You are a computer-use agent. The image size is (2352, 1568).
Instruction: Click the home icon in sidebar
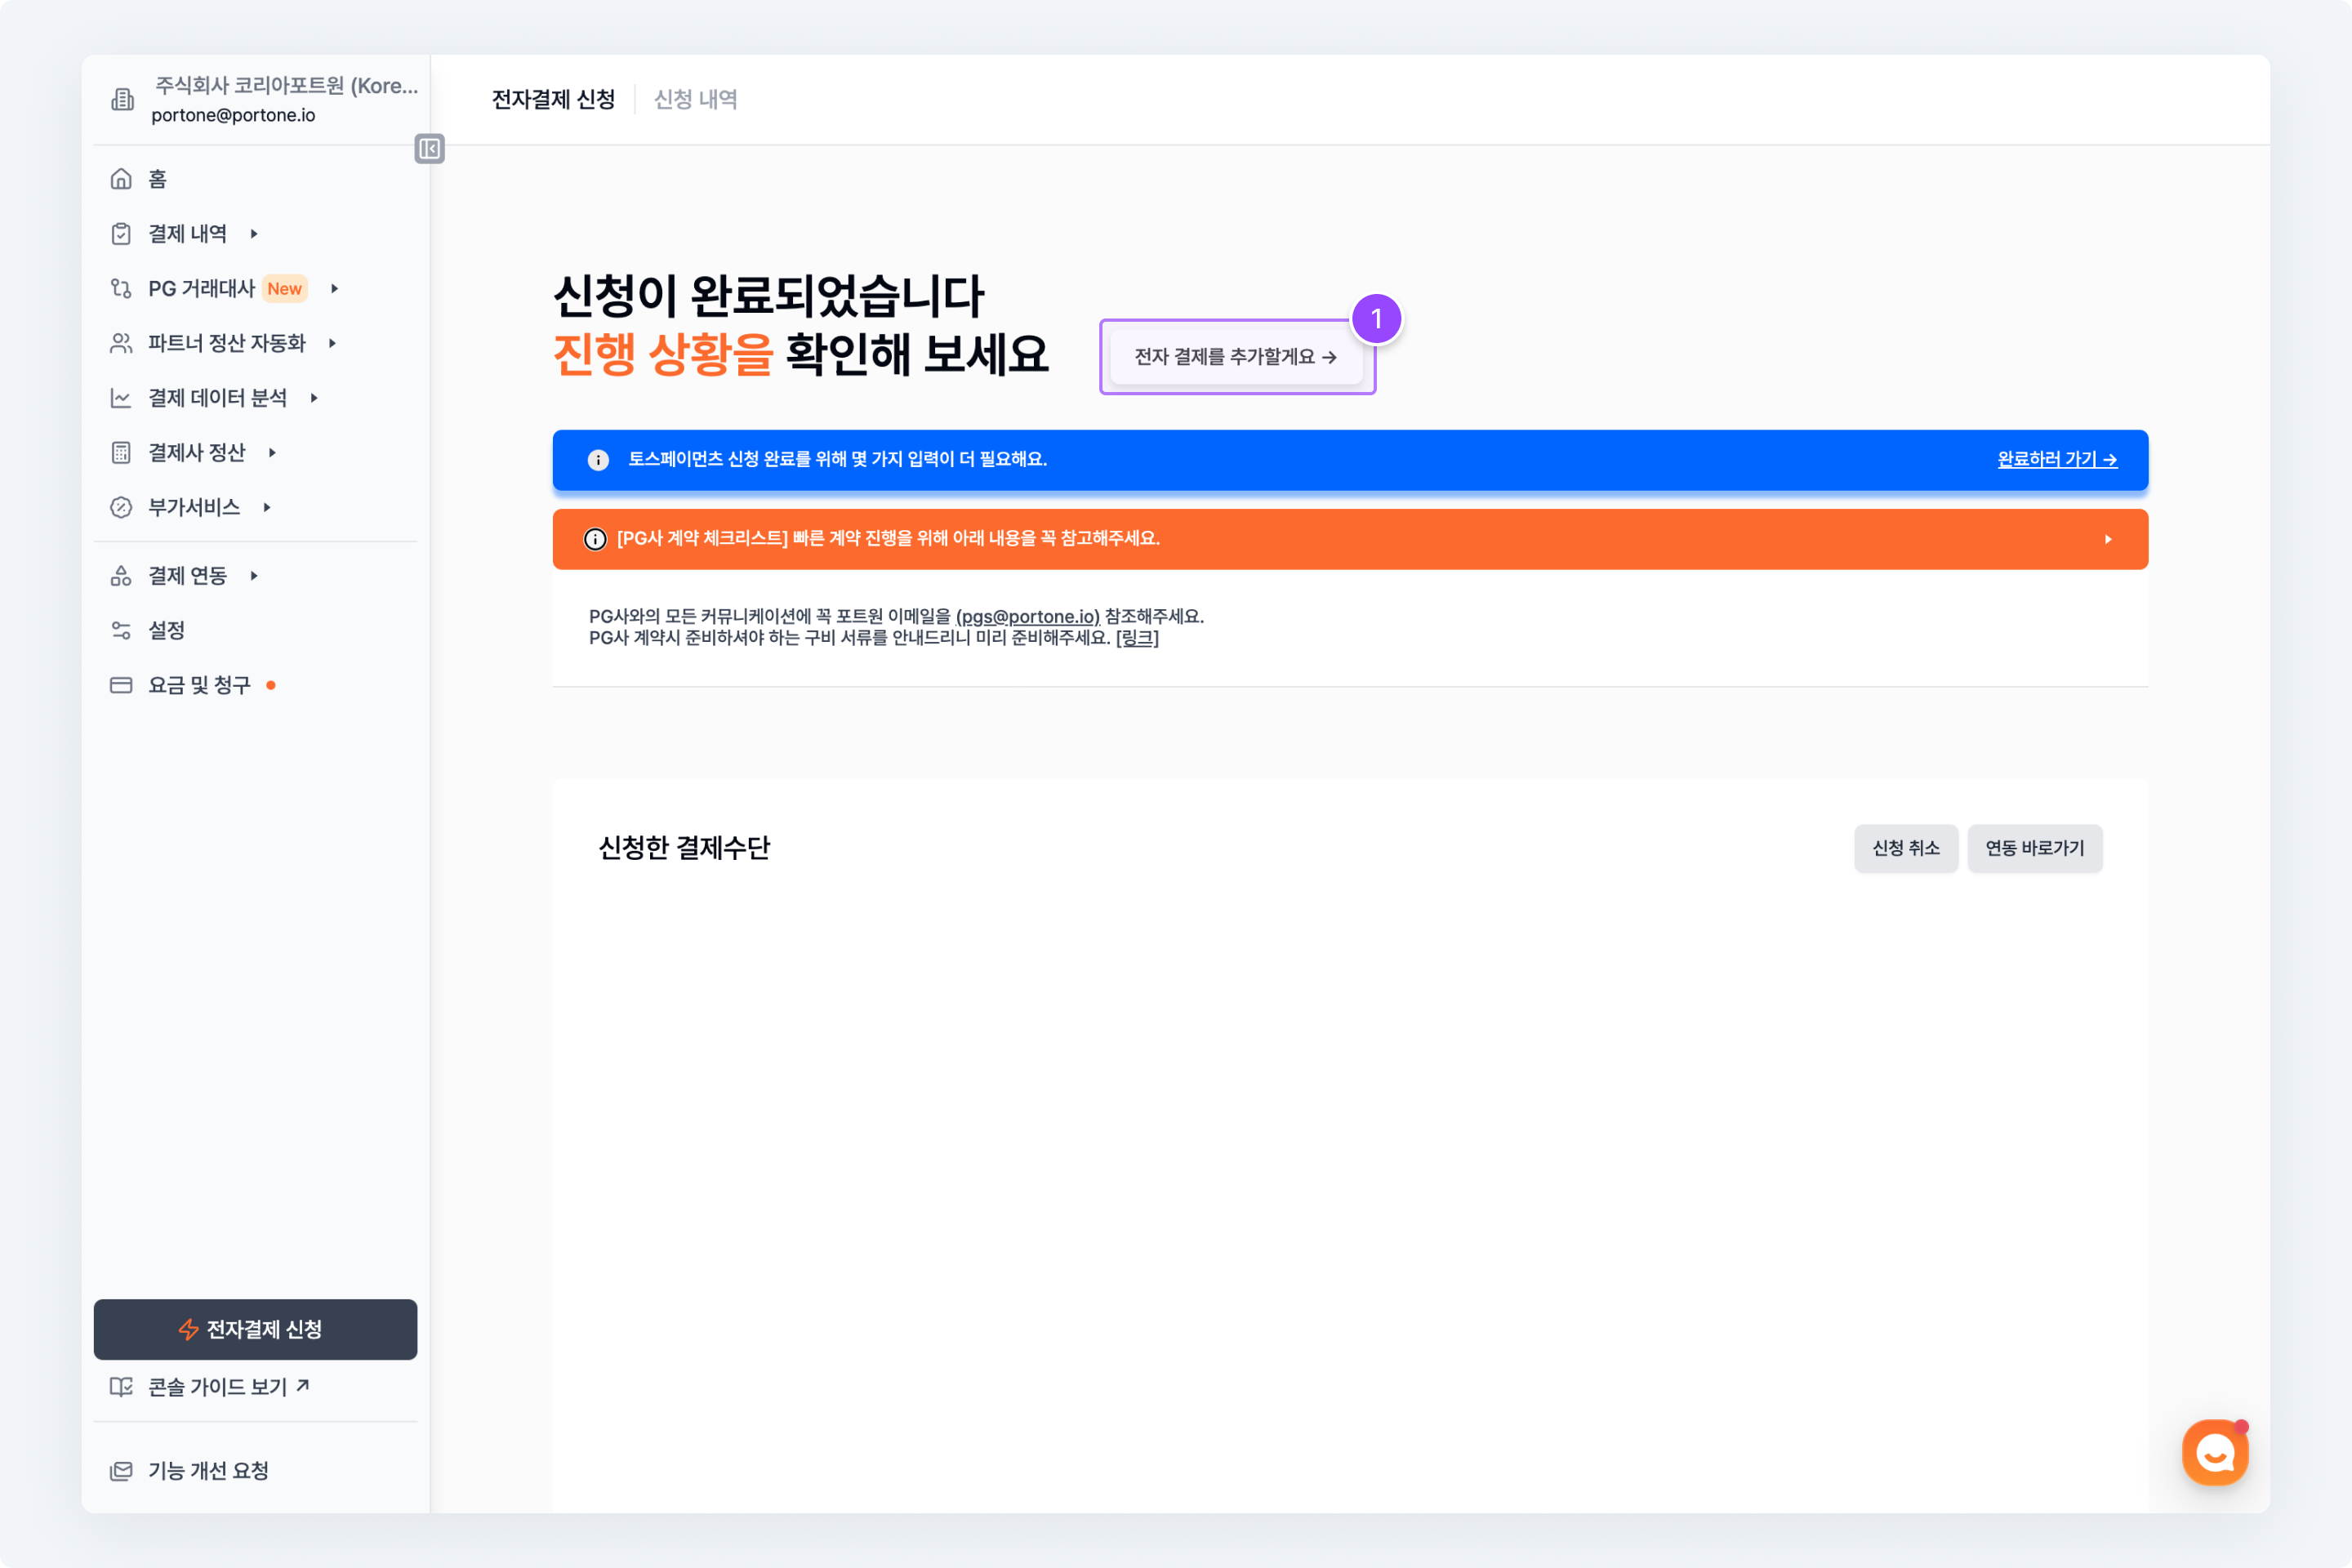pyautogui.click(x=121, y=179)
